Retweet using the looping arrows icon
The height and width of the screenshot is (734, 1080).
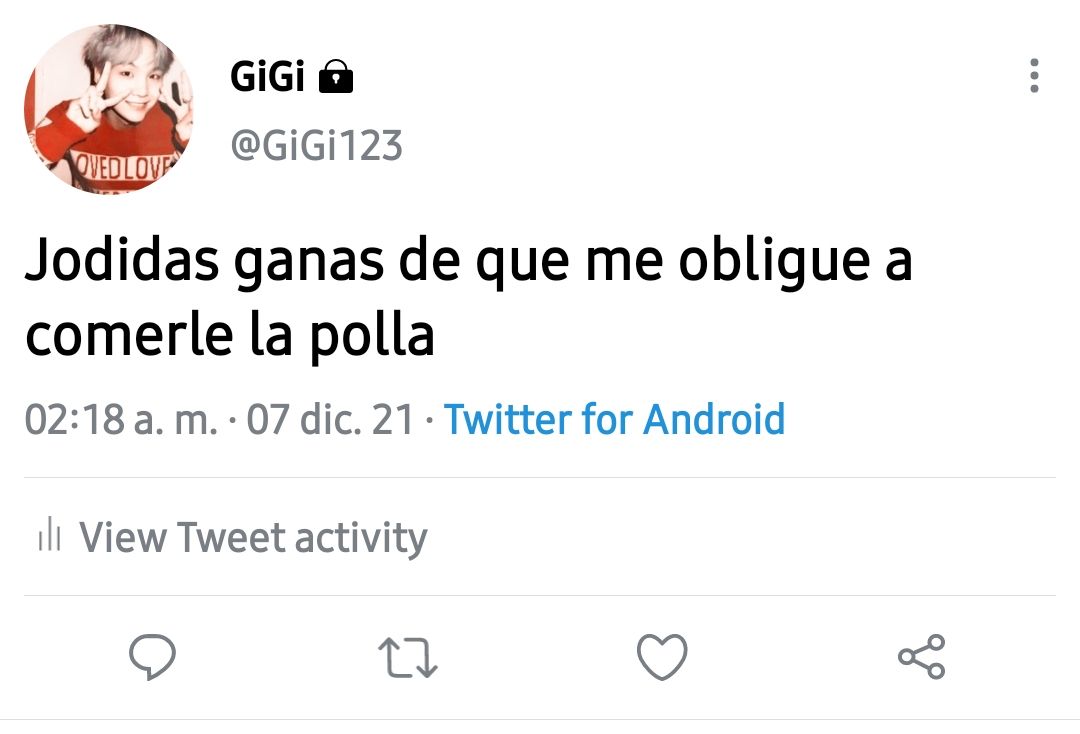click(408, 658)
